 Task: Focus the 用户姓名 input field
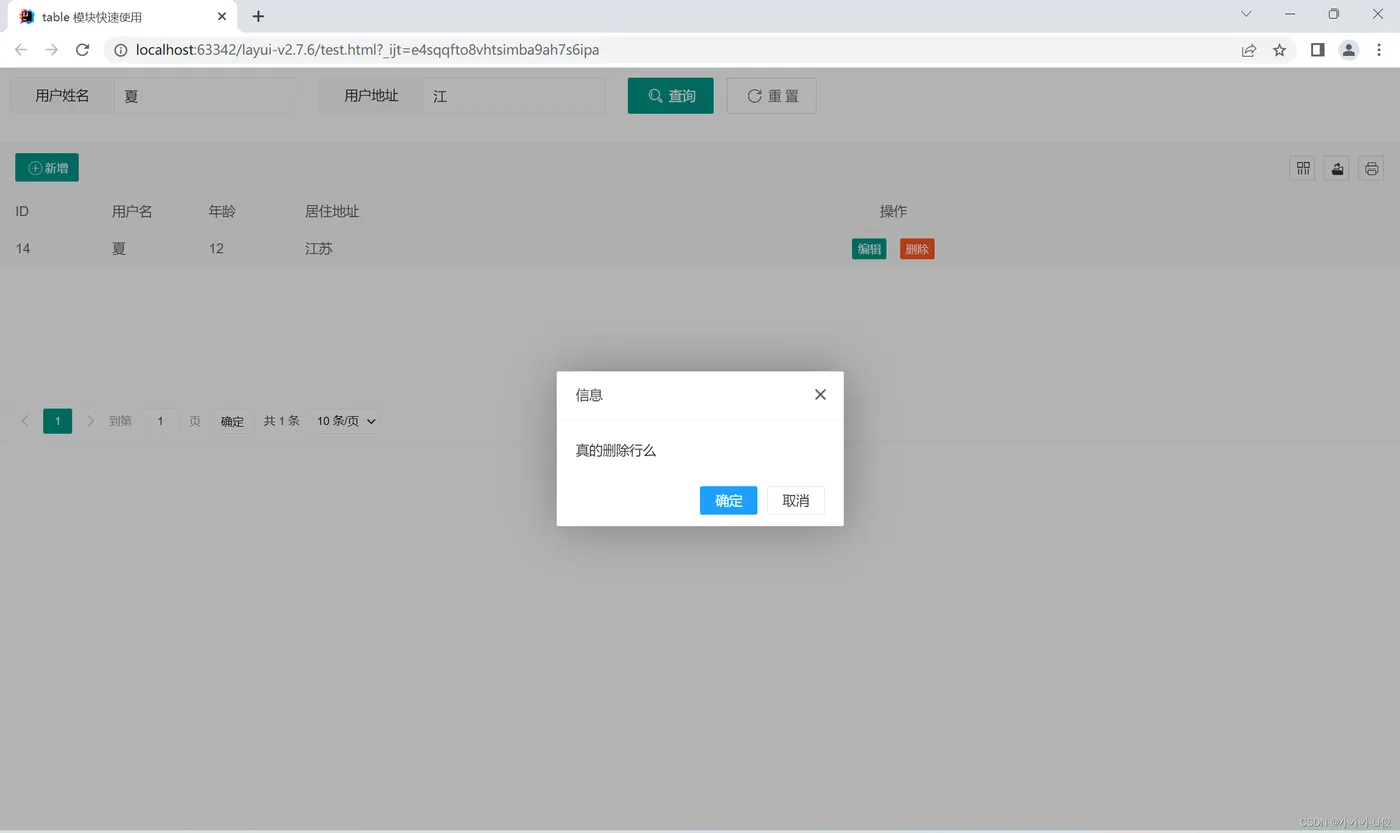[x=205, y=96]
